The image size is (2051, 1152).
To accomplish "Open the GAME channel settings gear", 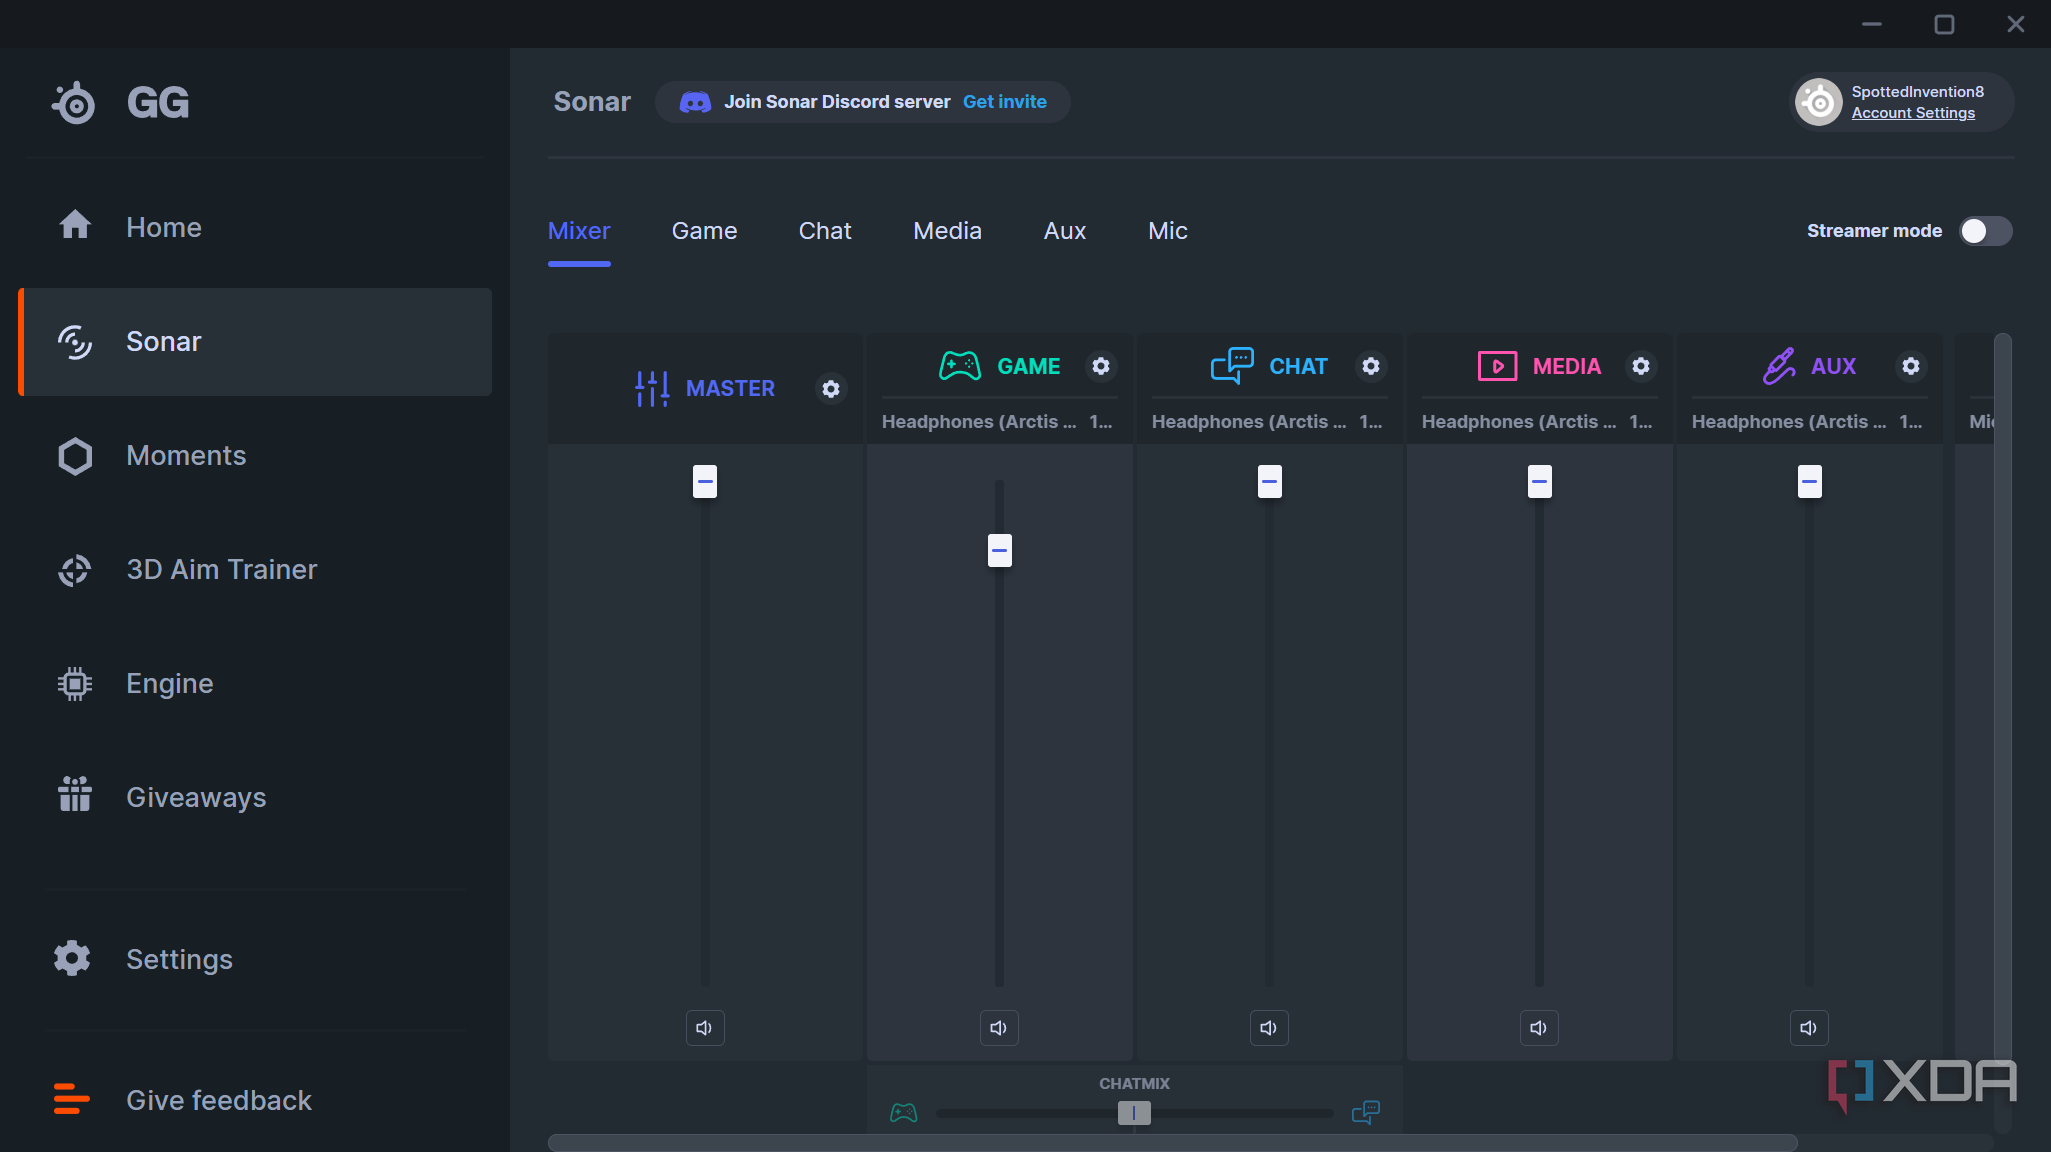I will click(1101, 366).
